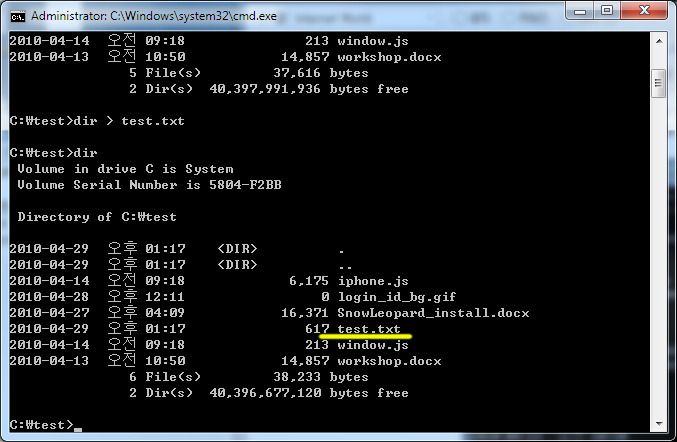Click the final C:\test> prompt line
Viewport: 677px width, 442px height.
(x=46, y=425)
